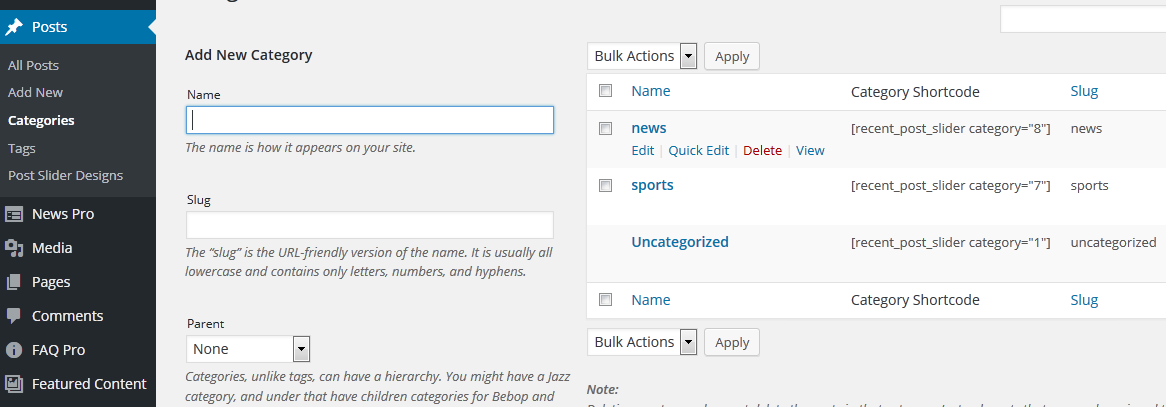Click the FAQ Pro info icon

pos(14,350)
